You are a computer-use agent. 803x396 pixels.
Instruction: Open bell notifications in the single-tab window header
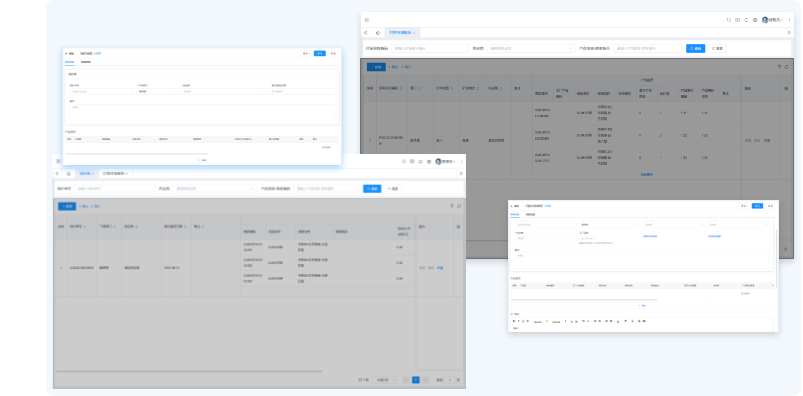coord(746,20)
